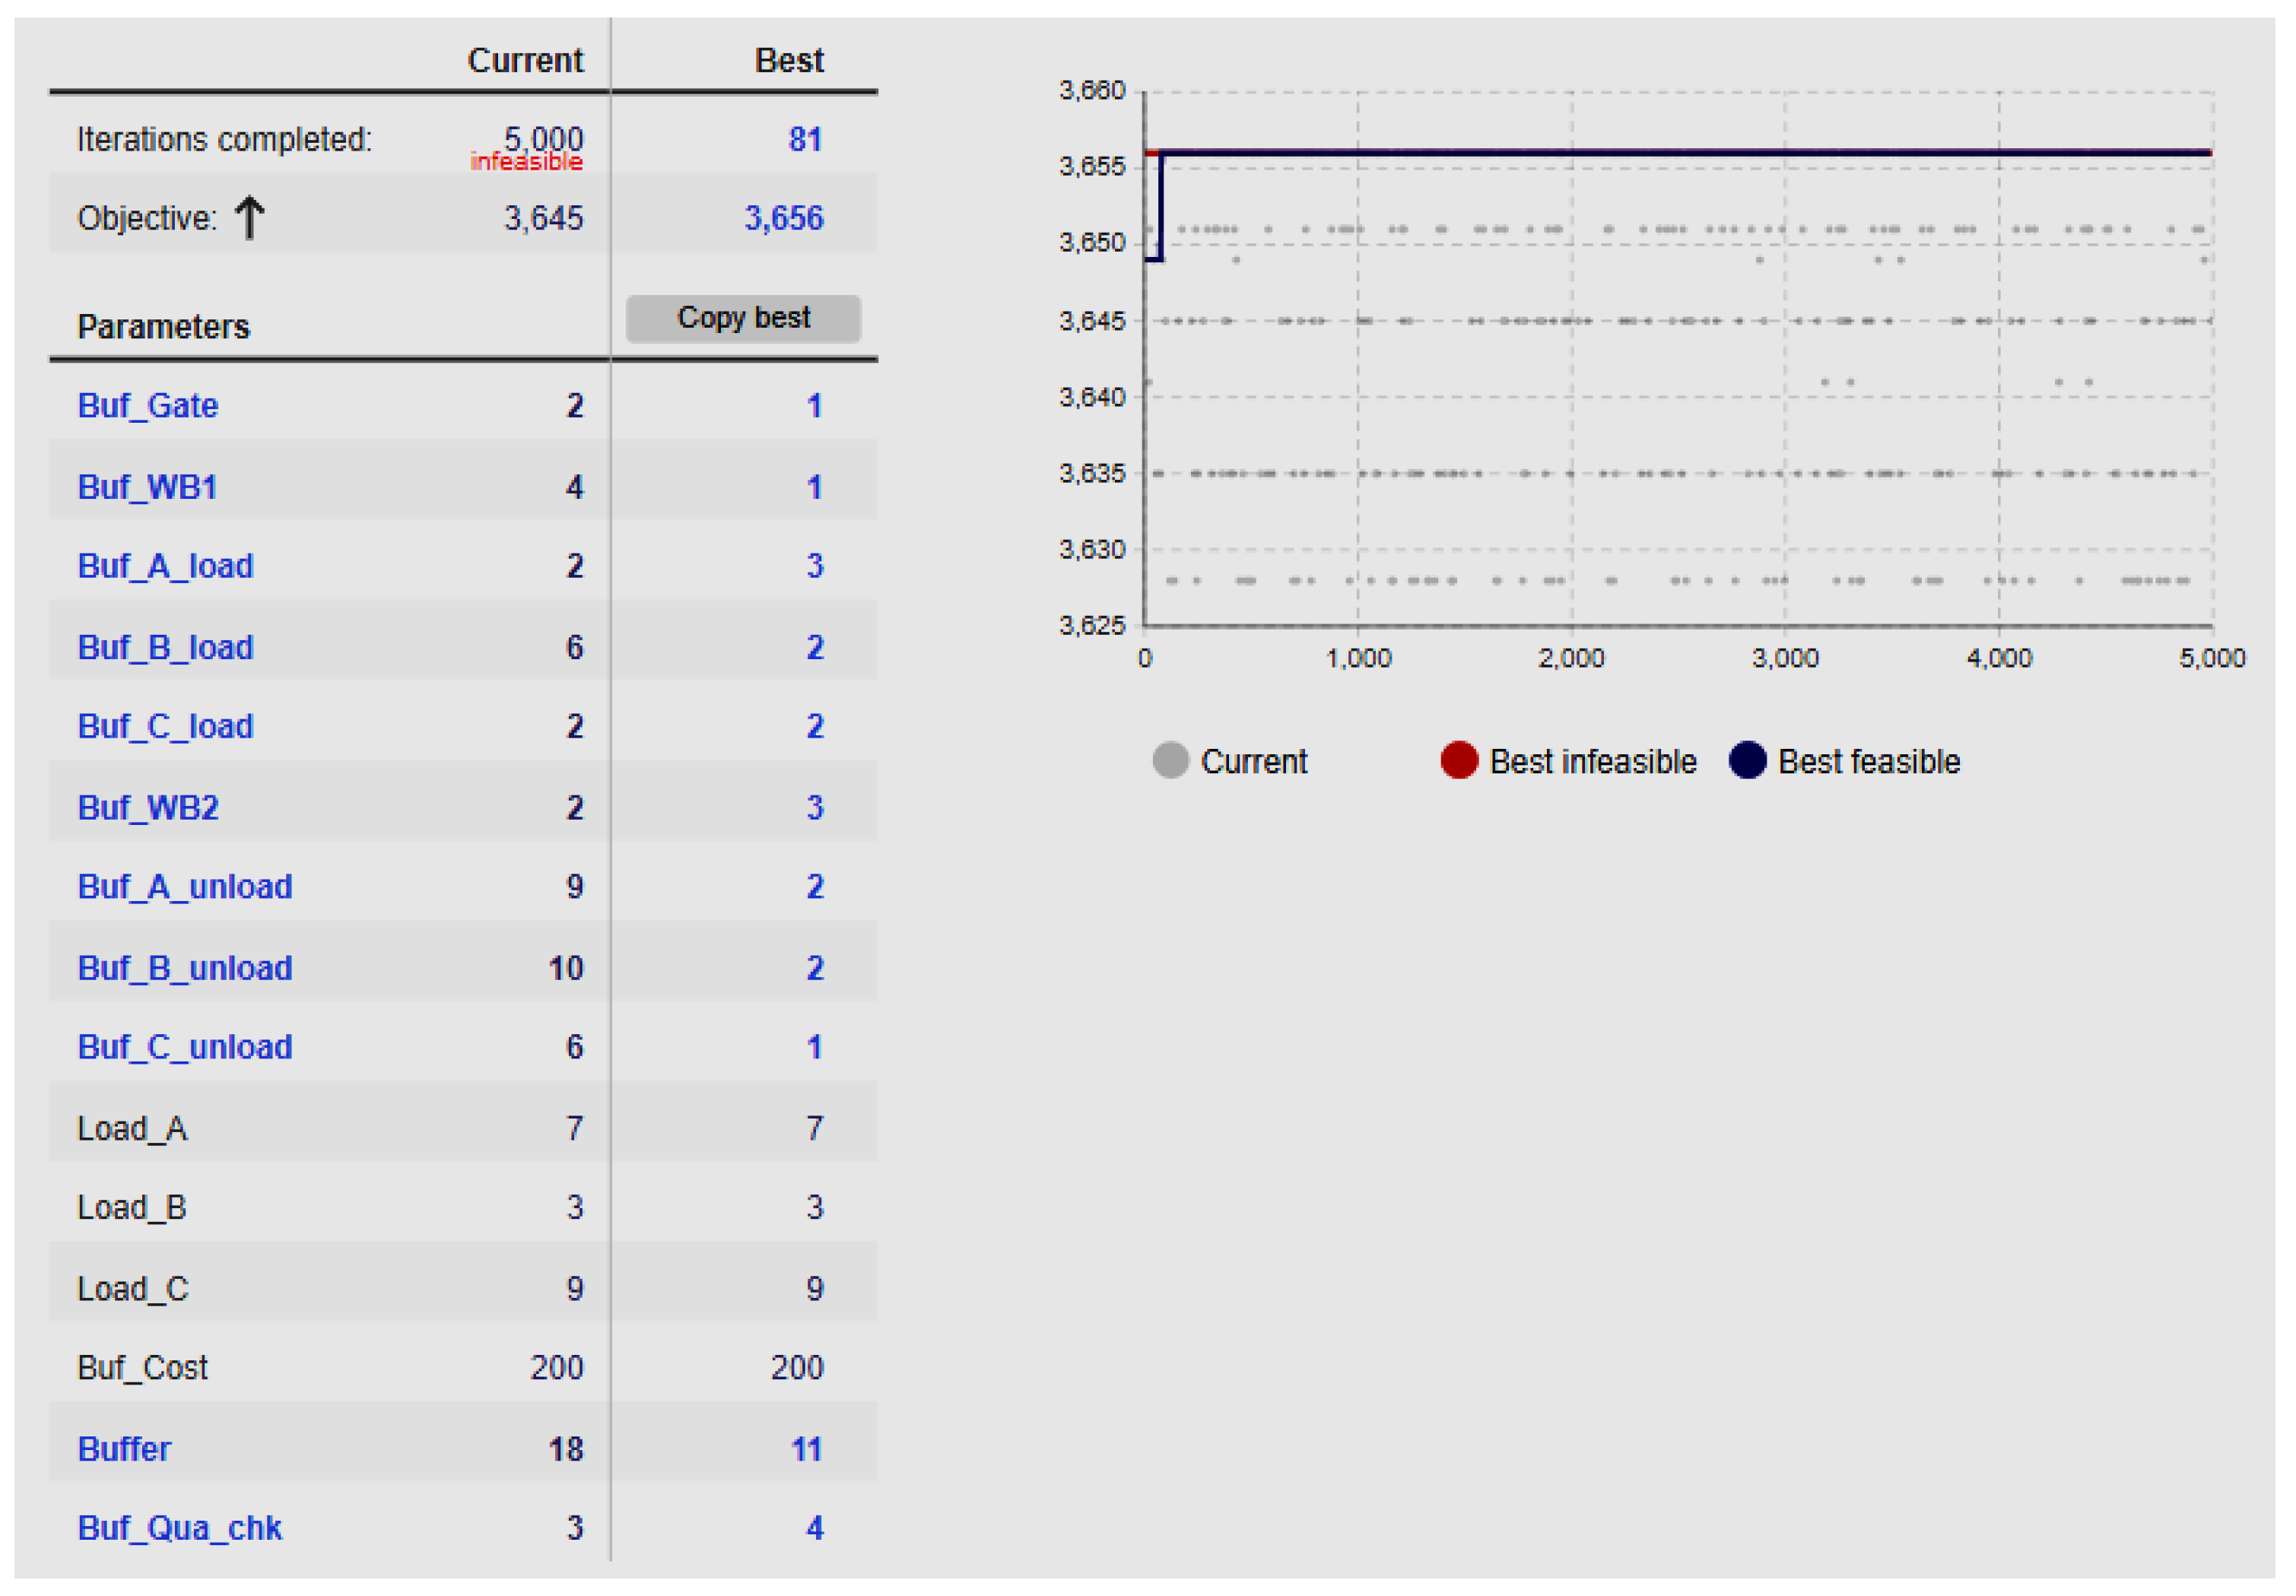
Task: Click the Buf_C_unload parameter link
Action: tap(185, 1047)
